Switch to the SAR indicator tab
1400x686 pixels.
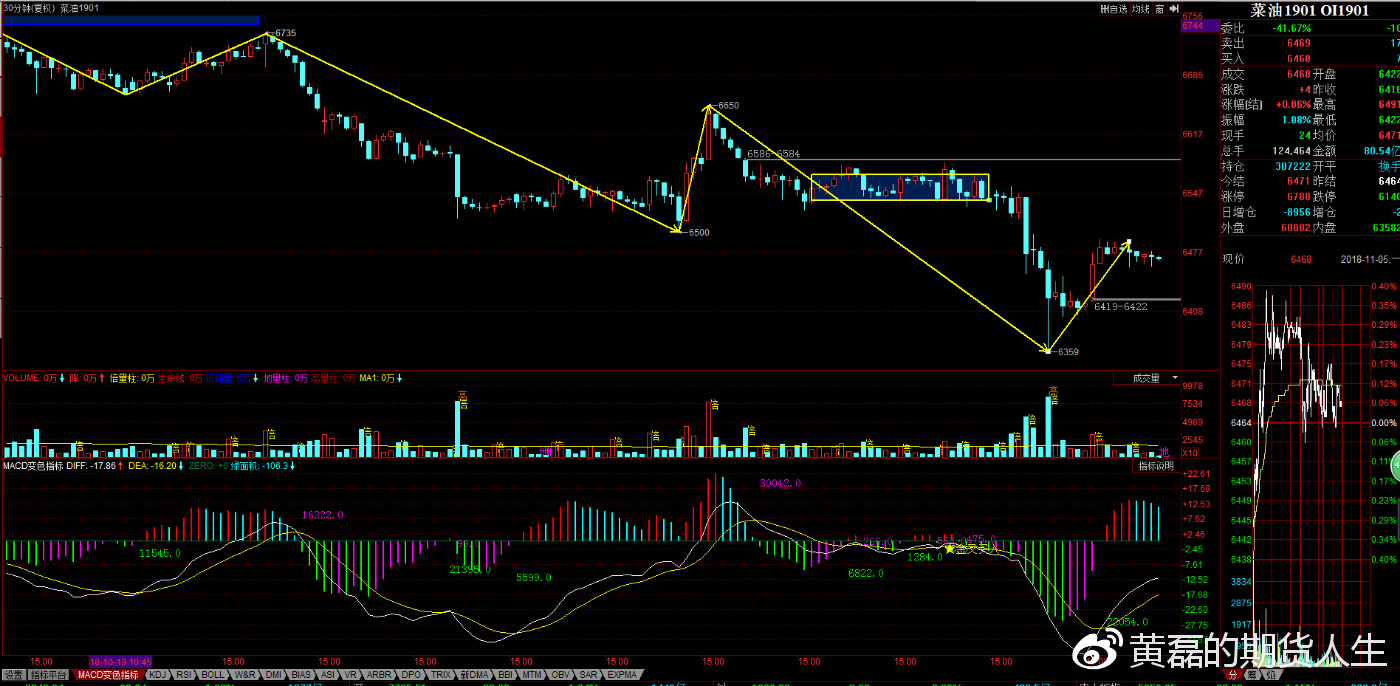coord(588,675)
